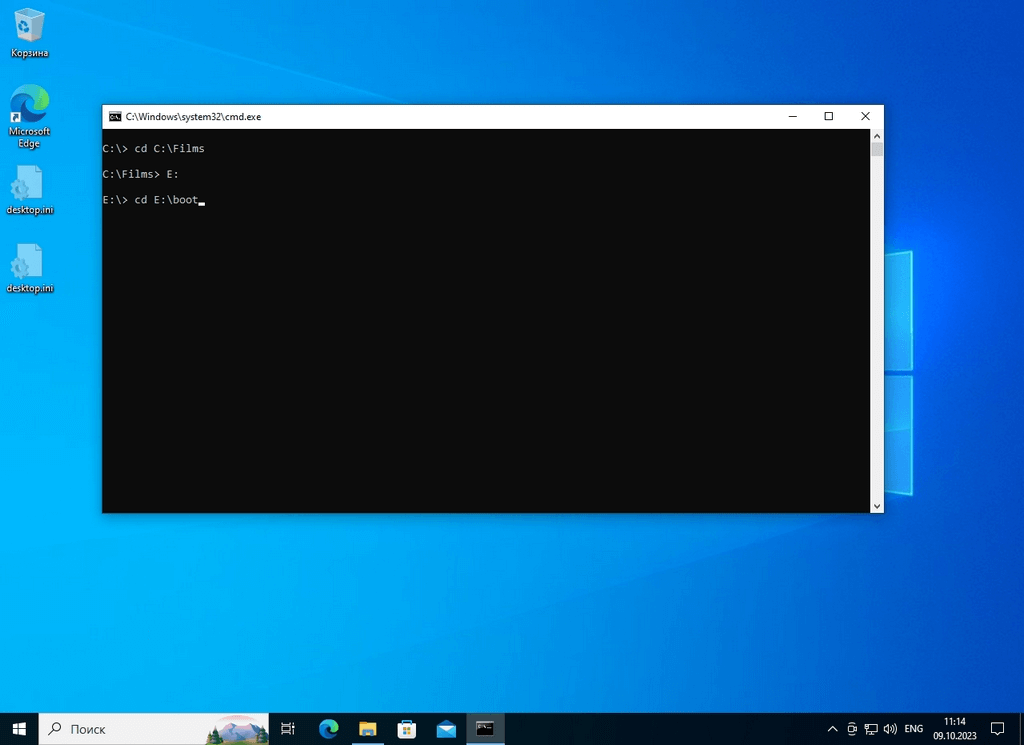Click the Meet Now tray icon

tap(852, 729)
